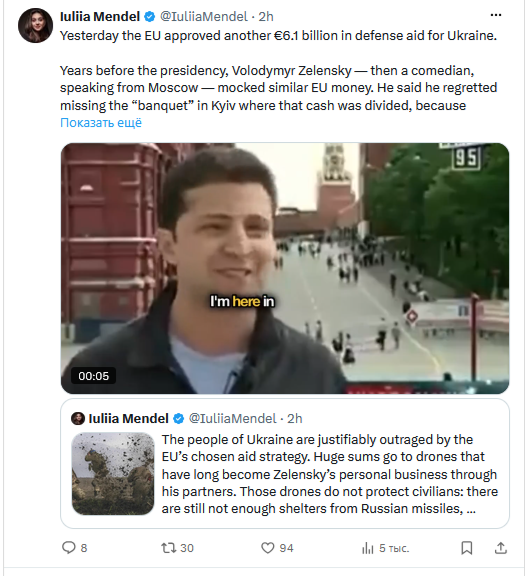Click the verified badge in quoted post

point(178,418)
